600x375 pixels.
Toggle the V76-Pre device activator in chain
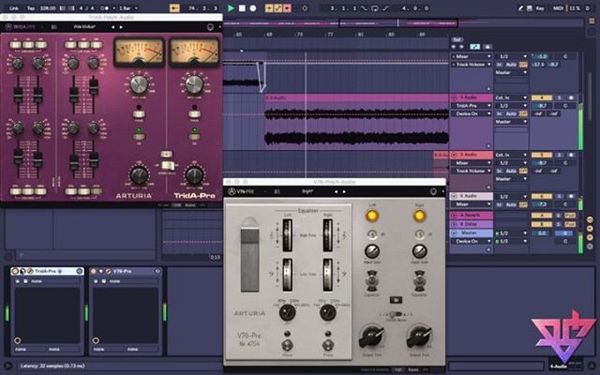click(x=94, y=271)
